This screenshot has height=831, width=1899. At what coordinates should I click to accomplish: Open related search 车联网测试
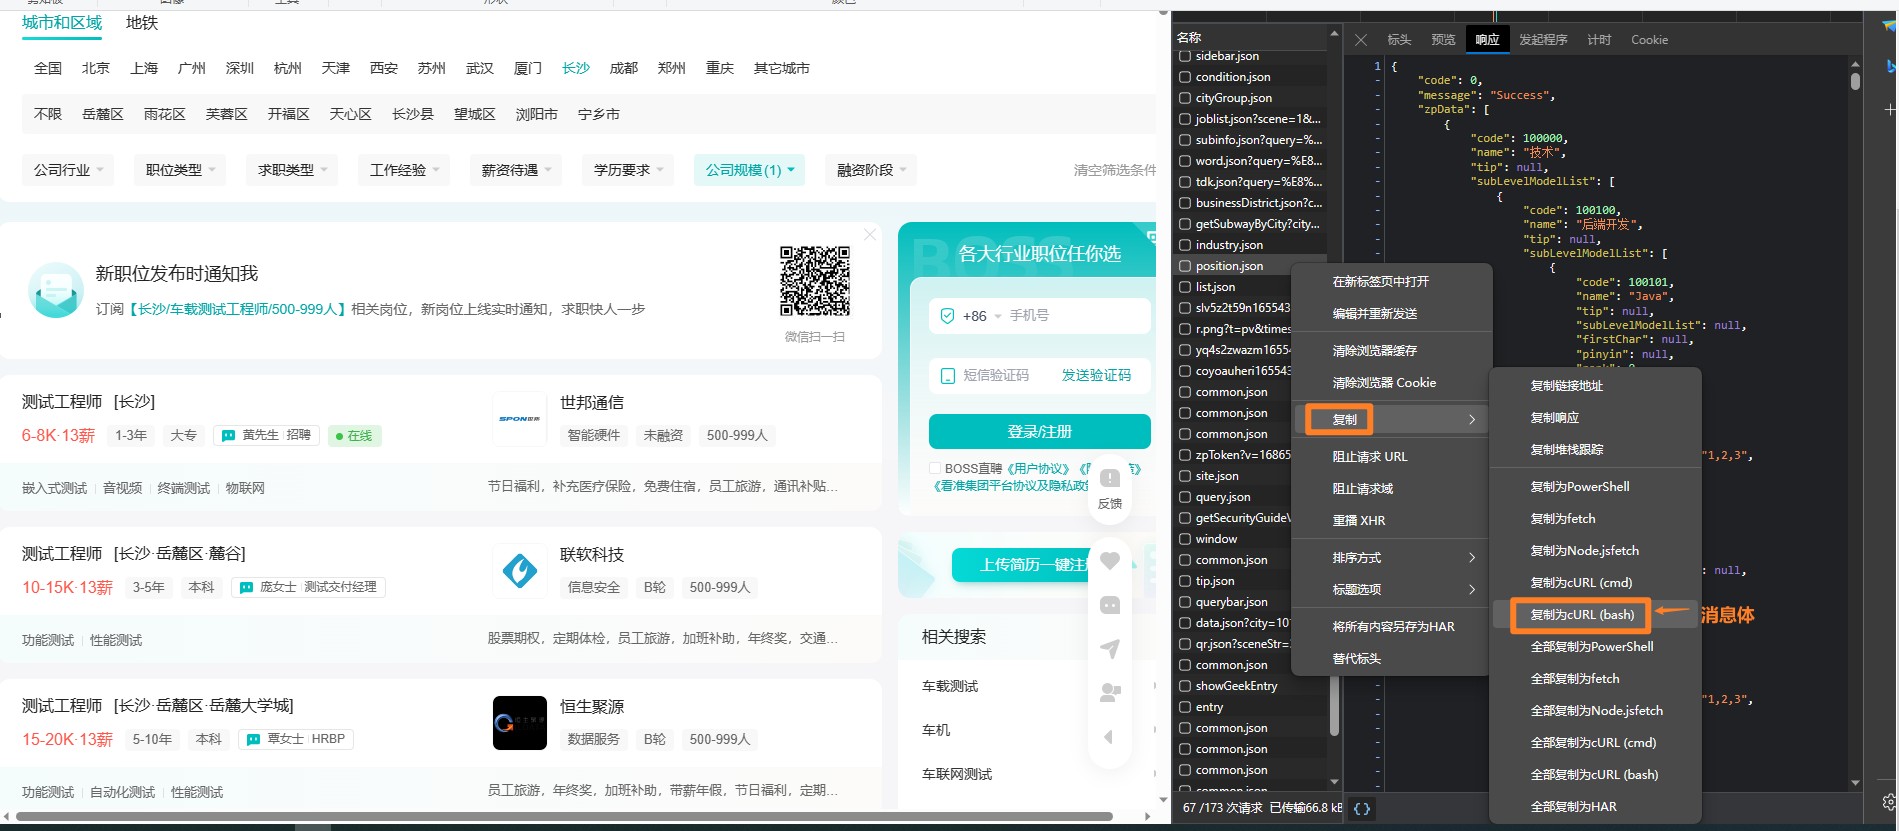(x=957, y=774)
